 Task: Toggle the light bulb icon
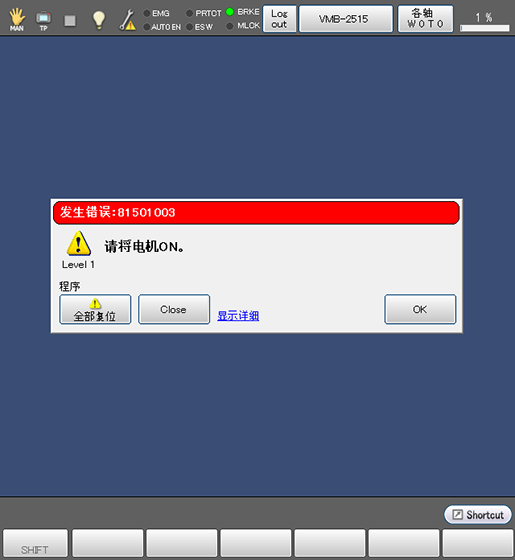99,20
